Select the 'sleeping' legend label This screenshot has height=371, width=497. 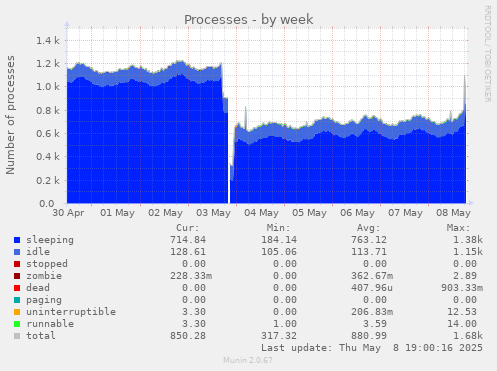[50, 240]
